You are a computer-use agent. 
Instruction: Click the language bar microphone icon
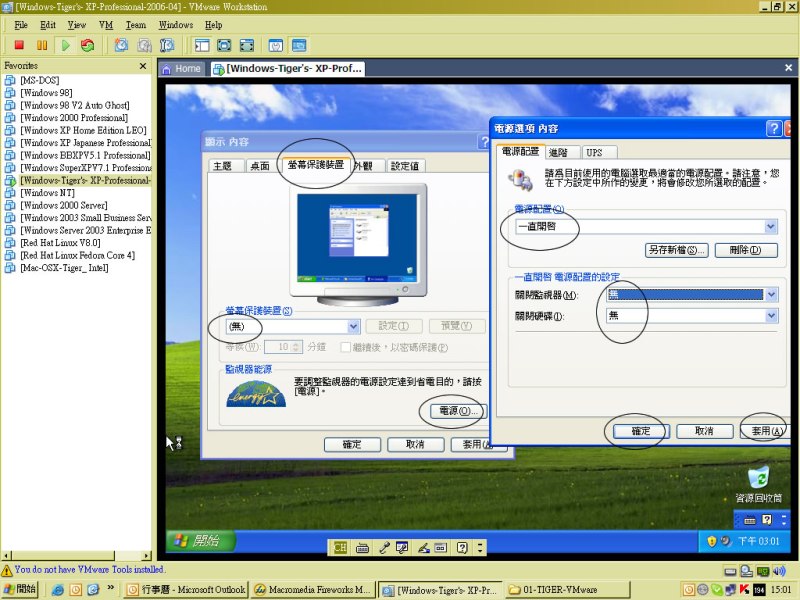point(384,547)
